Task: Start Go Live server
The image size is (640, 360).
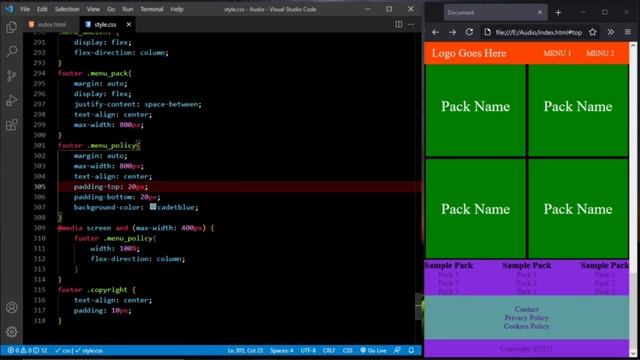Action: [x=373, y=350]
